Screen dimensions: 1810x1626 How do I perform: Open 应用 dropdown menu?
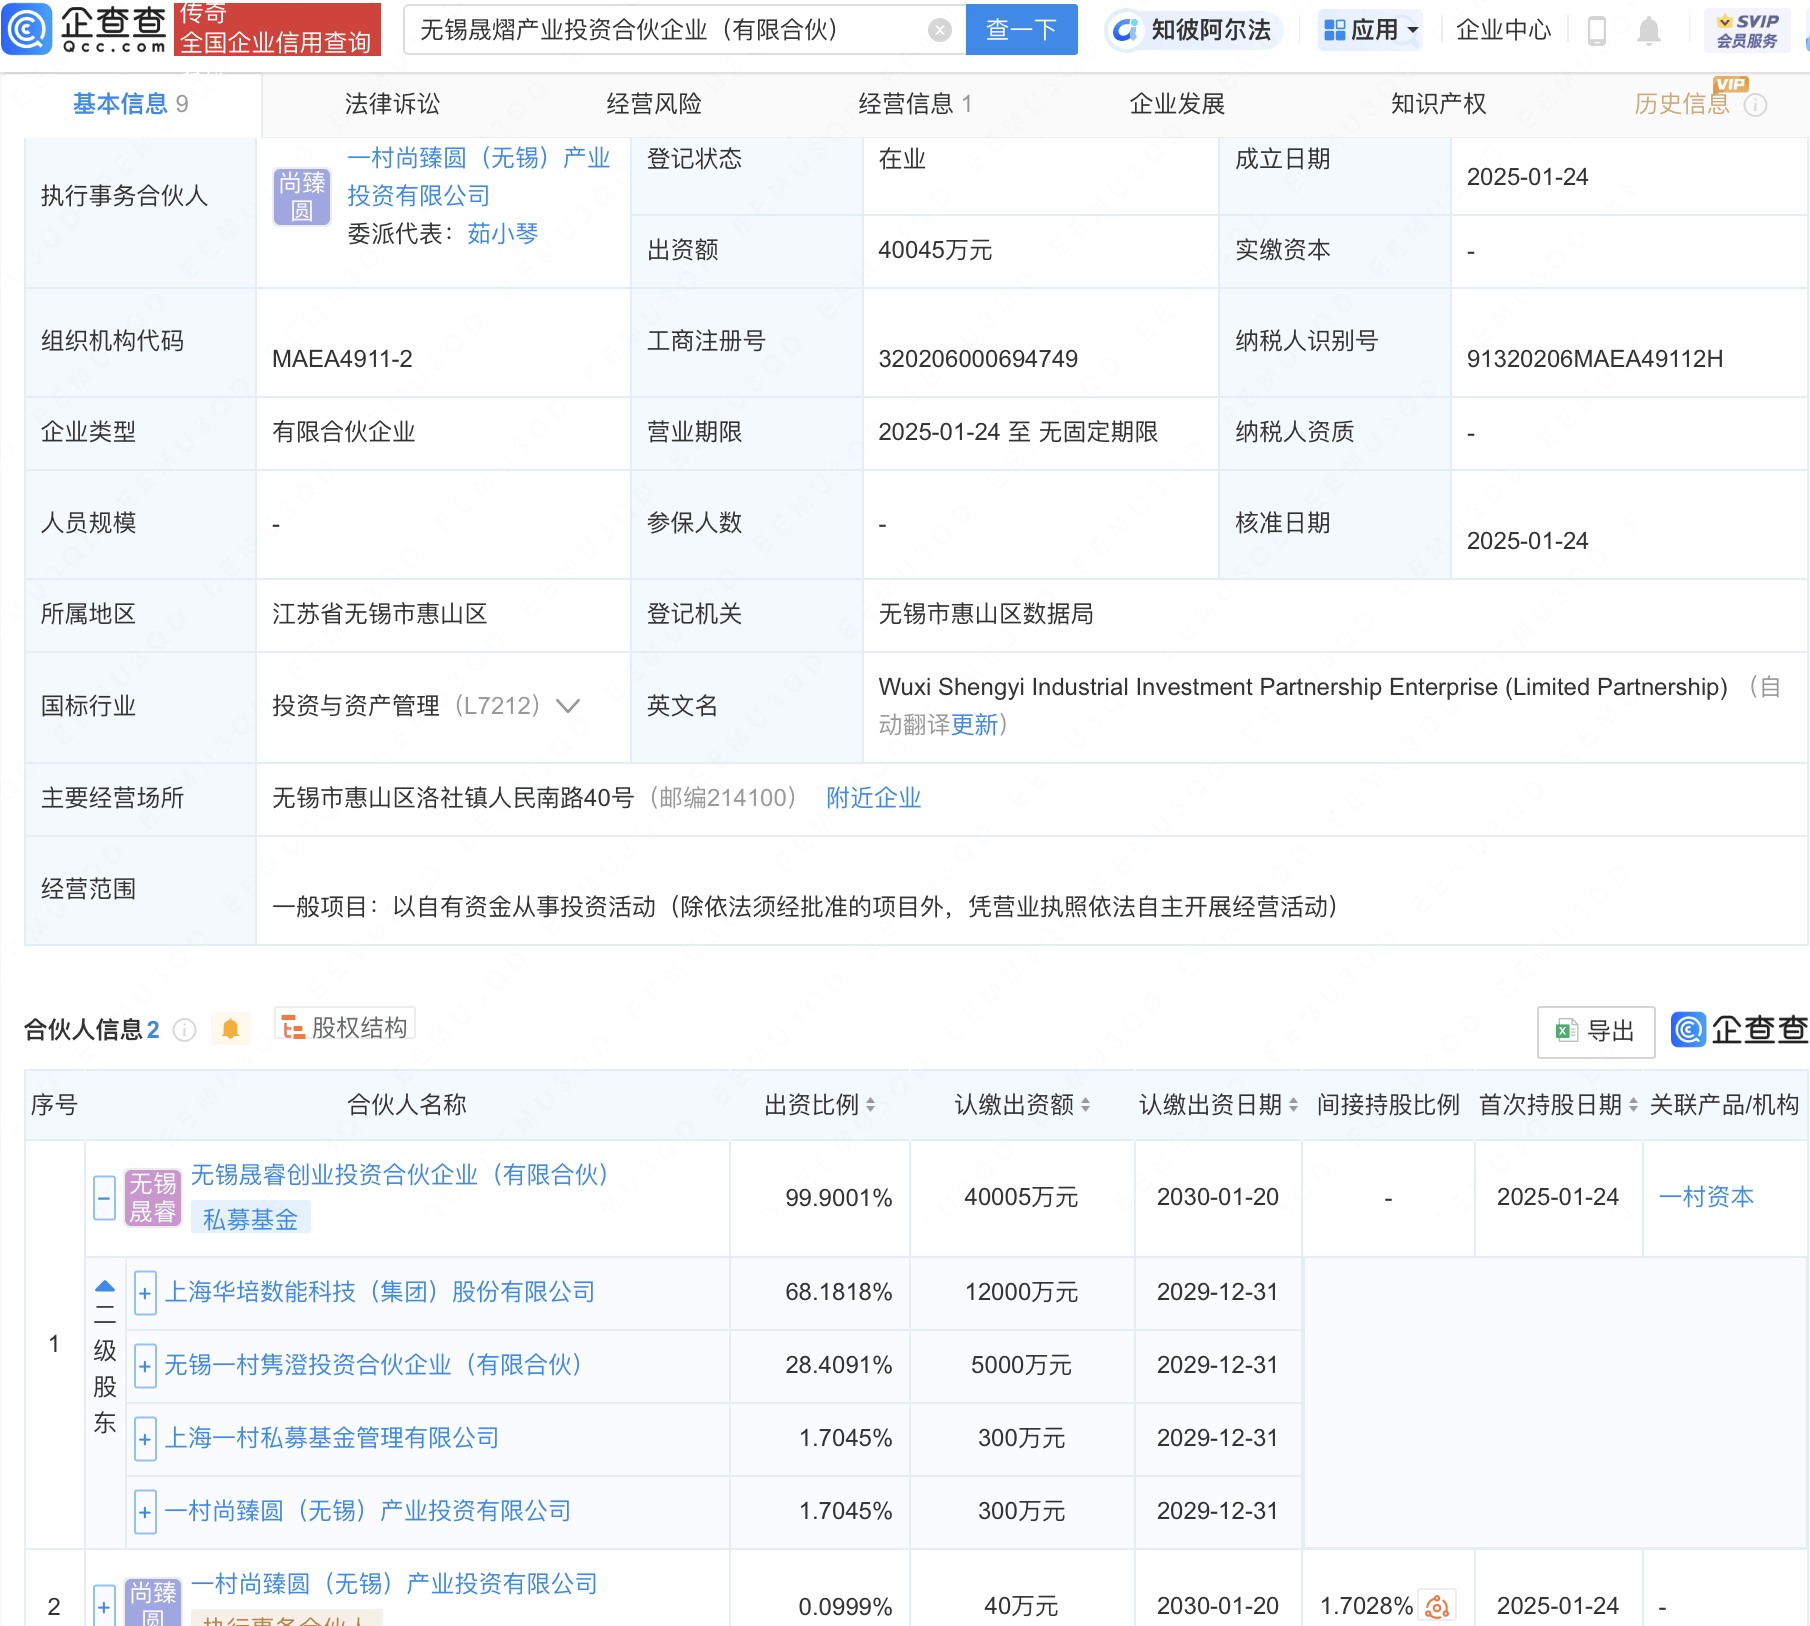click(1370, 30)
